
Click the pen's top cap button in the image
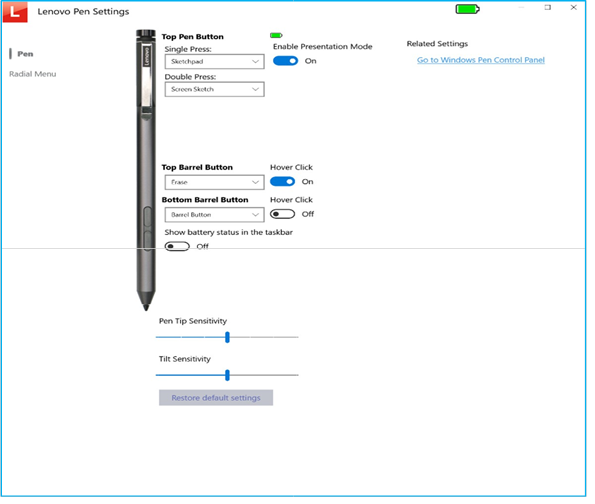146,34
